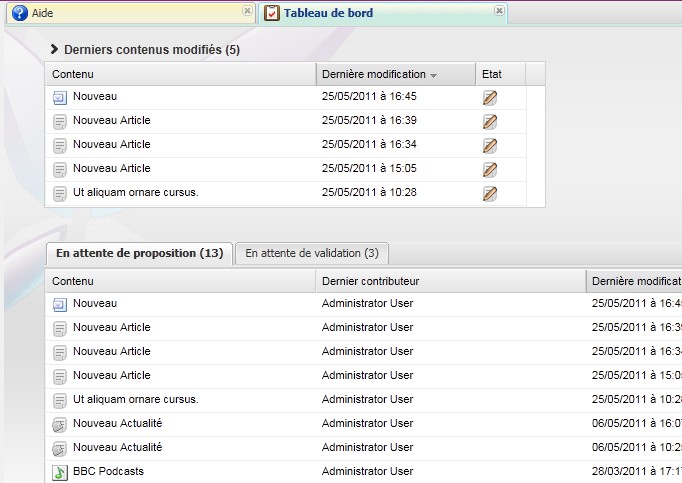Image resolution: width=682 pixels, height=483 pixels.
Task: Click the draft pencil icon for Ut aliquam row
Action: click(x=489, y=193)
